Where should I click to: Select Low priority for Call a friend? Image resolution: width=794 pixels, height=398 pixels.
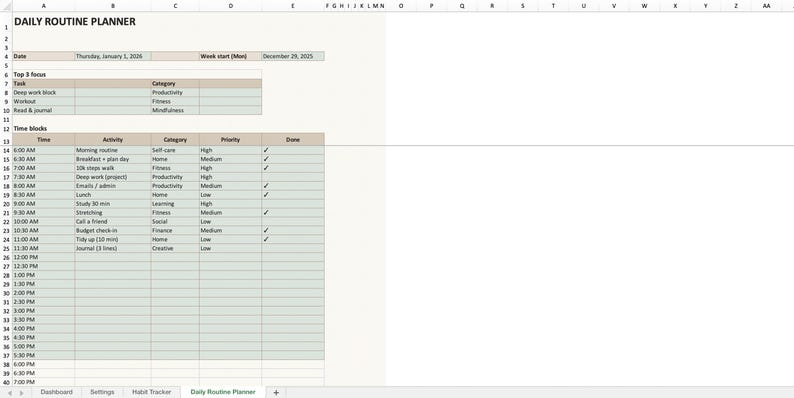click(x=230, y=222)
